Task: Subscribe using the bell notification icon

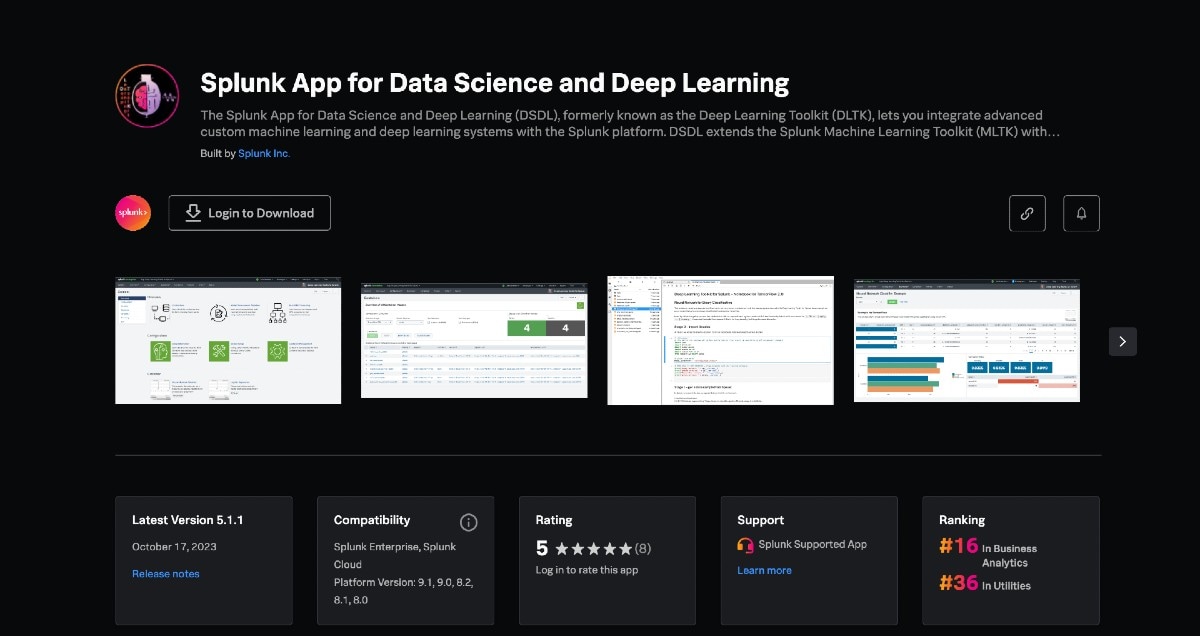Action: point(1081,213)
